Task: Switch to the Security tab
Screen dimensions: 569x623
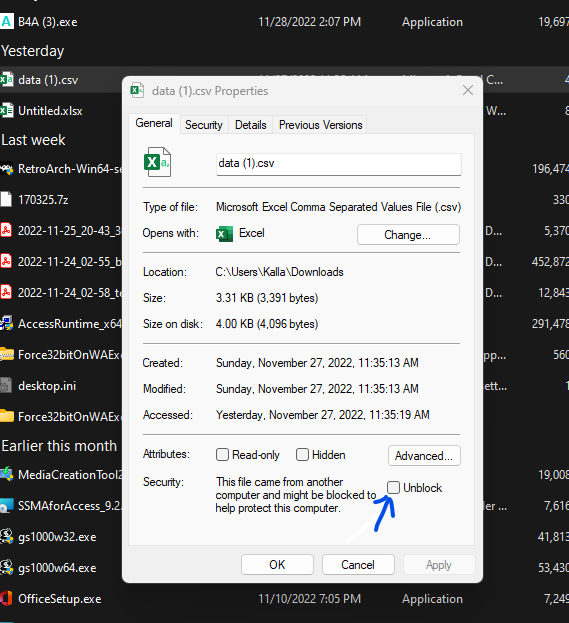Action: pos(204,125)
